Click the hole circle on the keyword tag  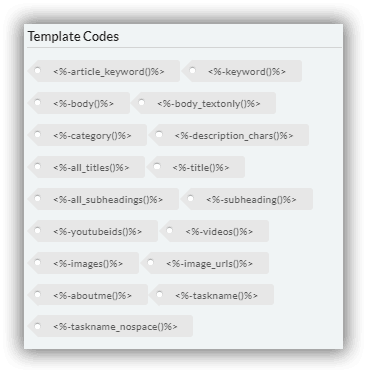pyautogui.click(x=192, y=70)
